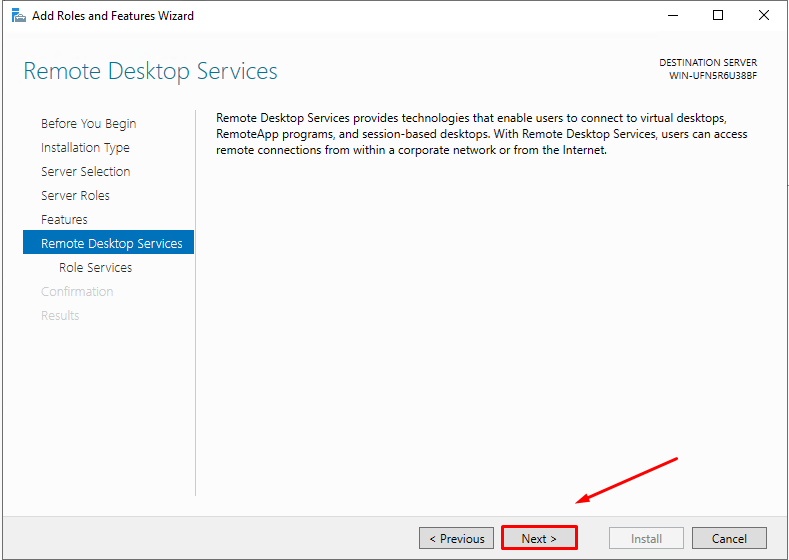The width and height of the screenshot is (789, 560).
Task: Jump to the Features page
Action: (x=64, y=220)
